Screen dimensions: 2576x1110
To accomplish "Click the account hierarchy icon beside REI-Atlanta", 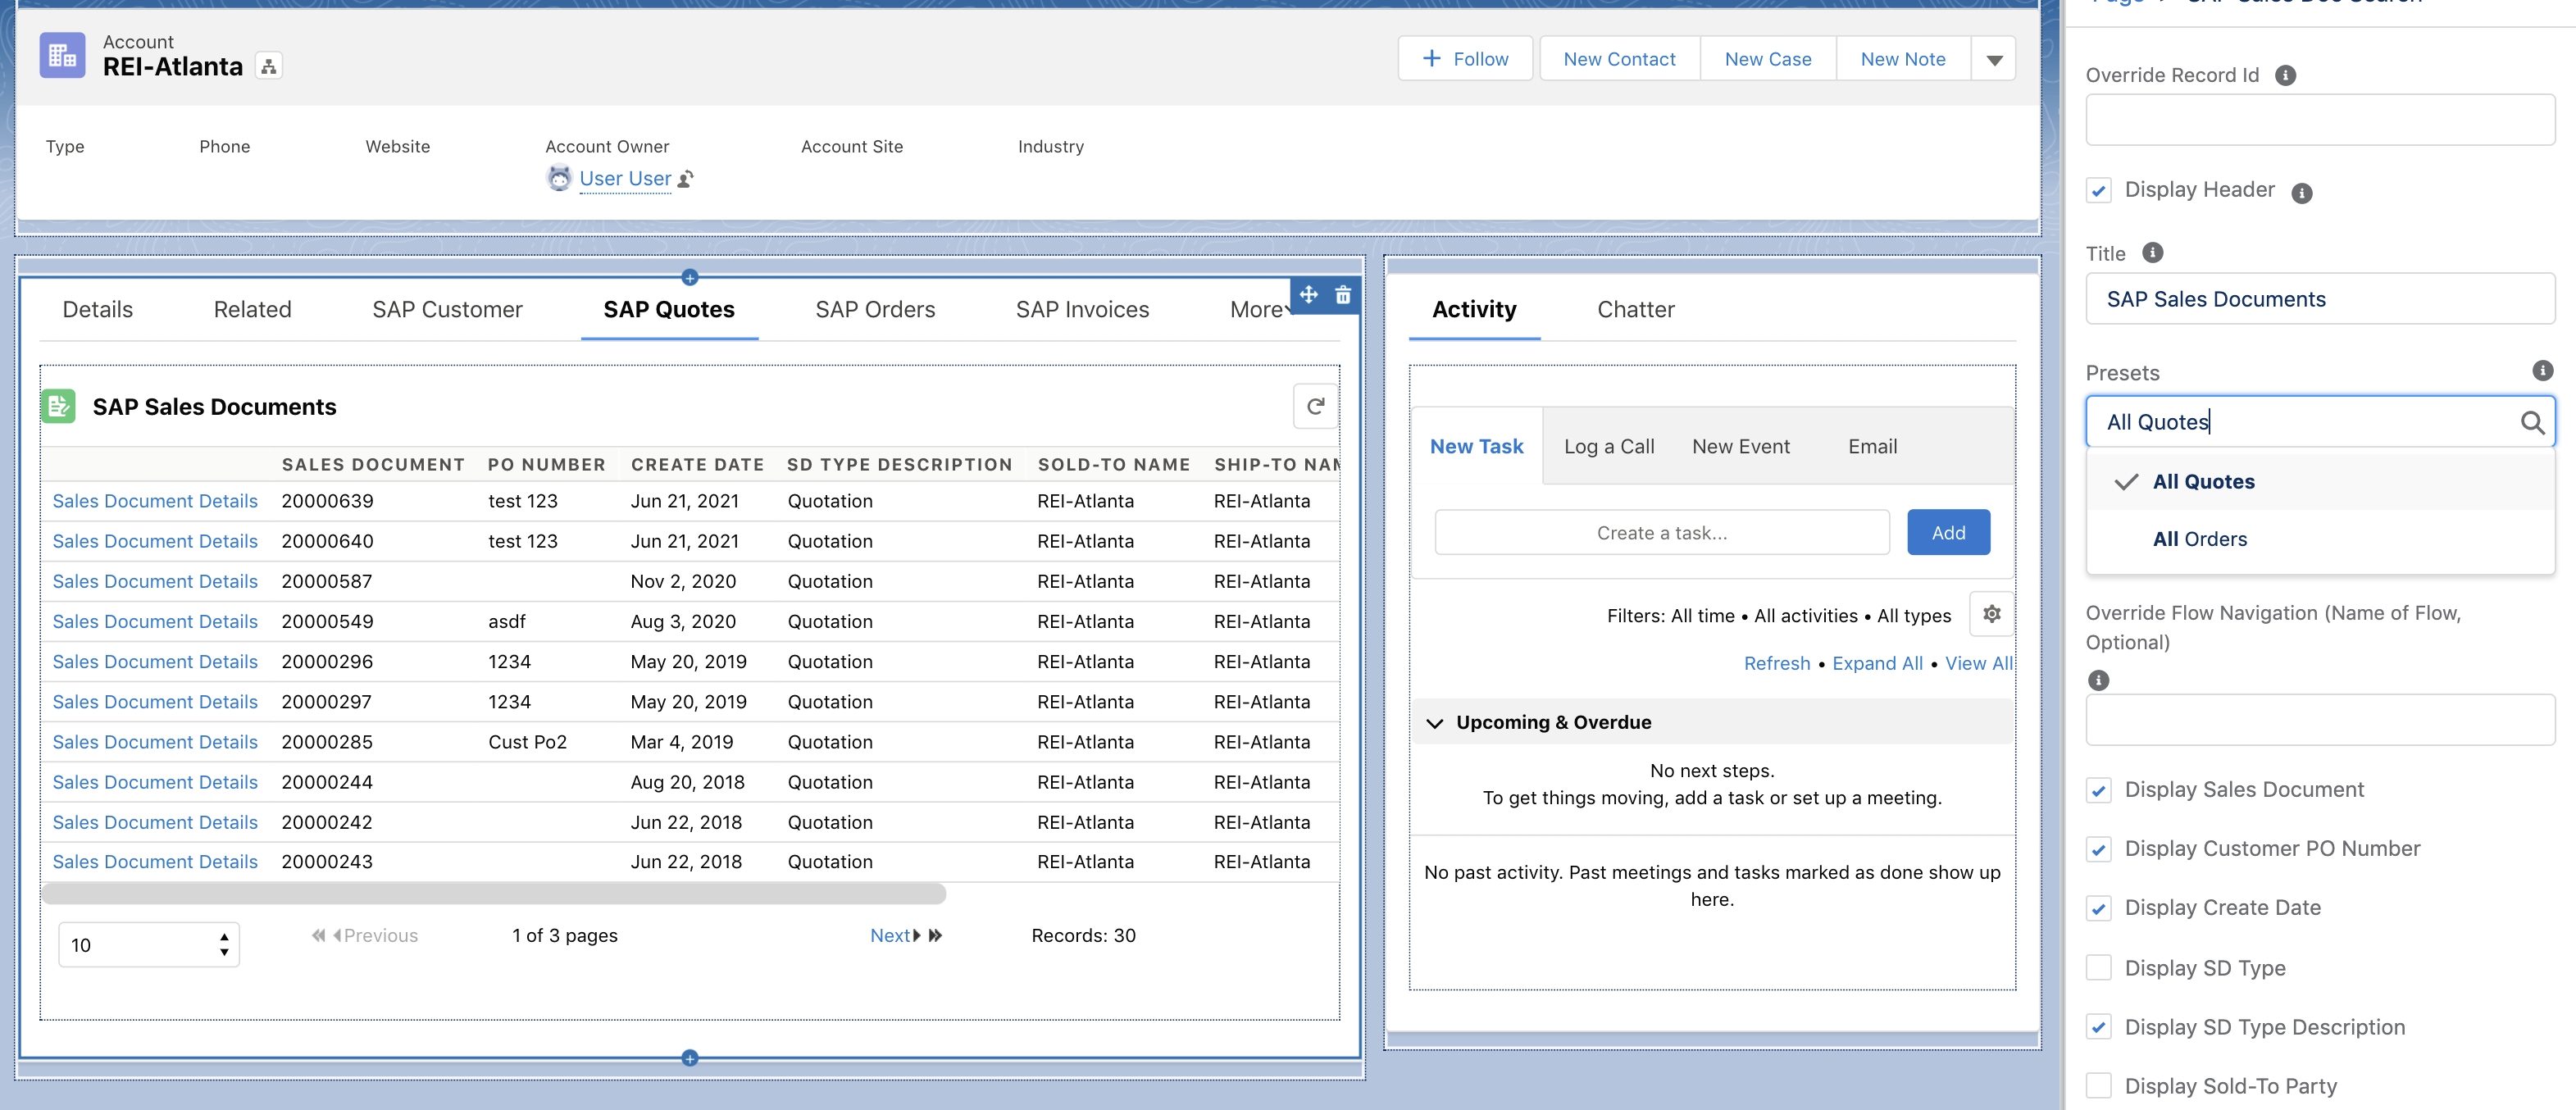I will click(268, 67).
